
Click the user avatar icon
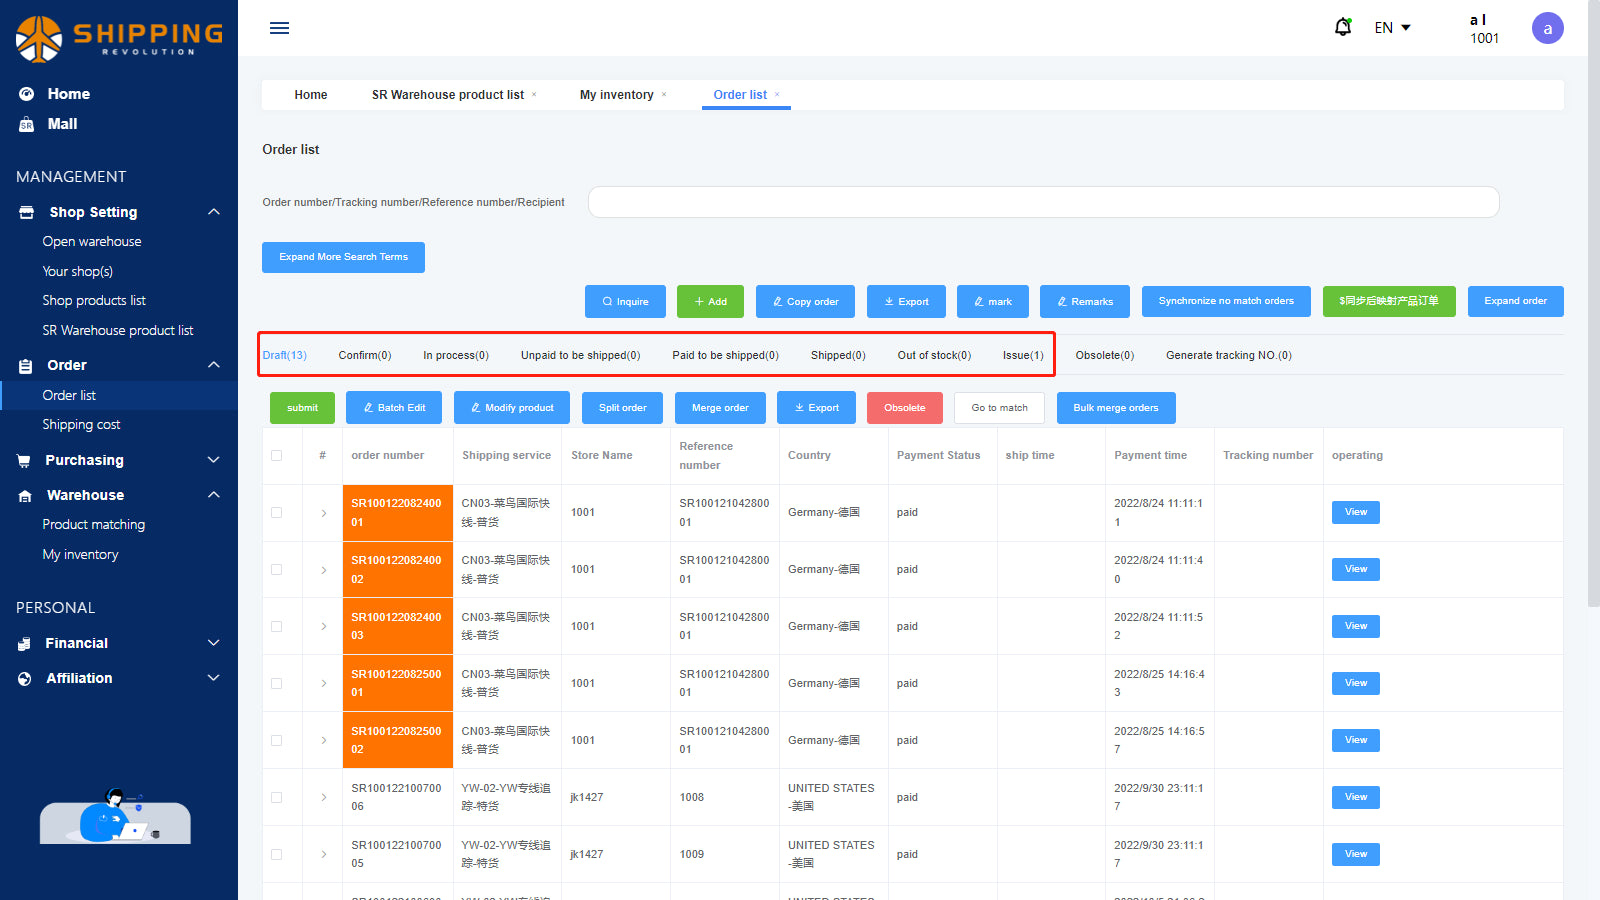(x=1547, y=28)
